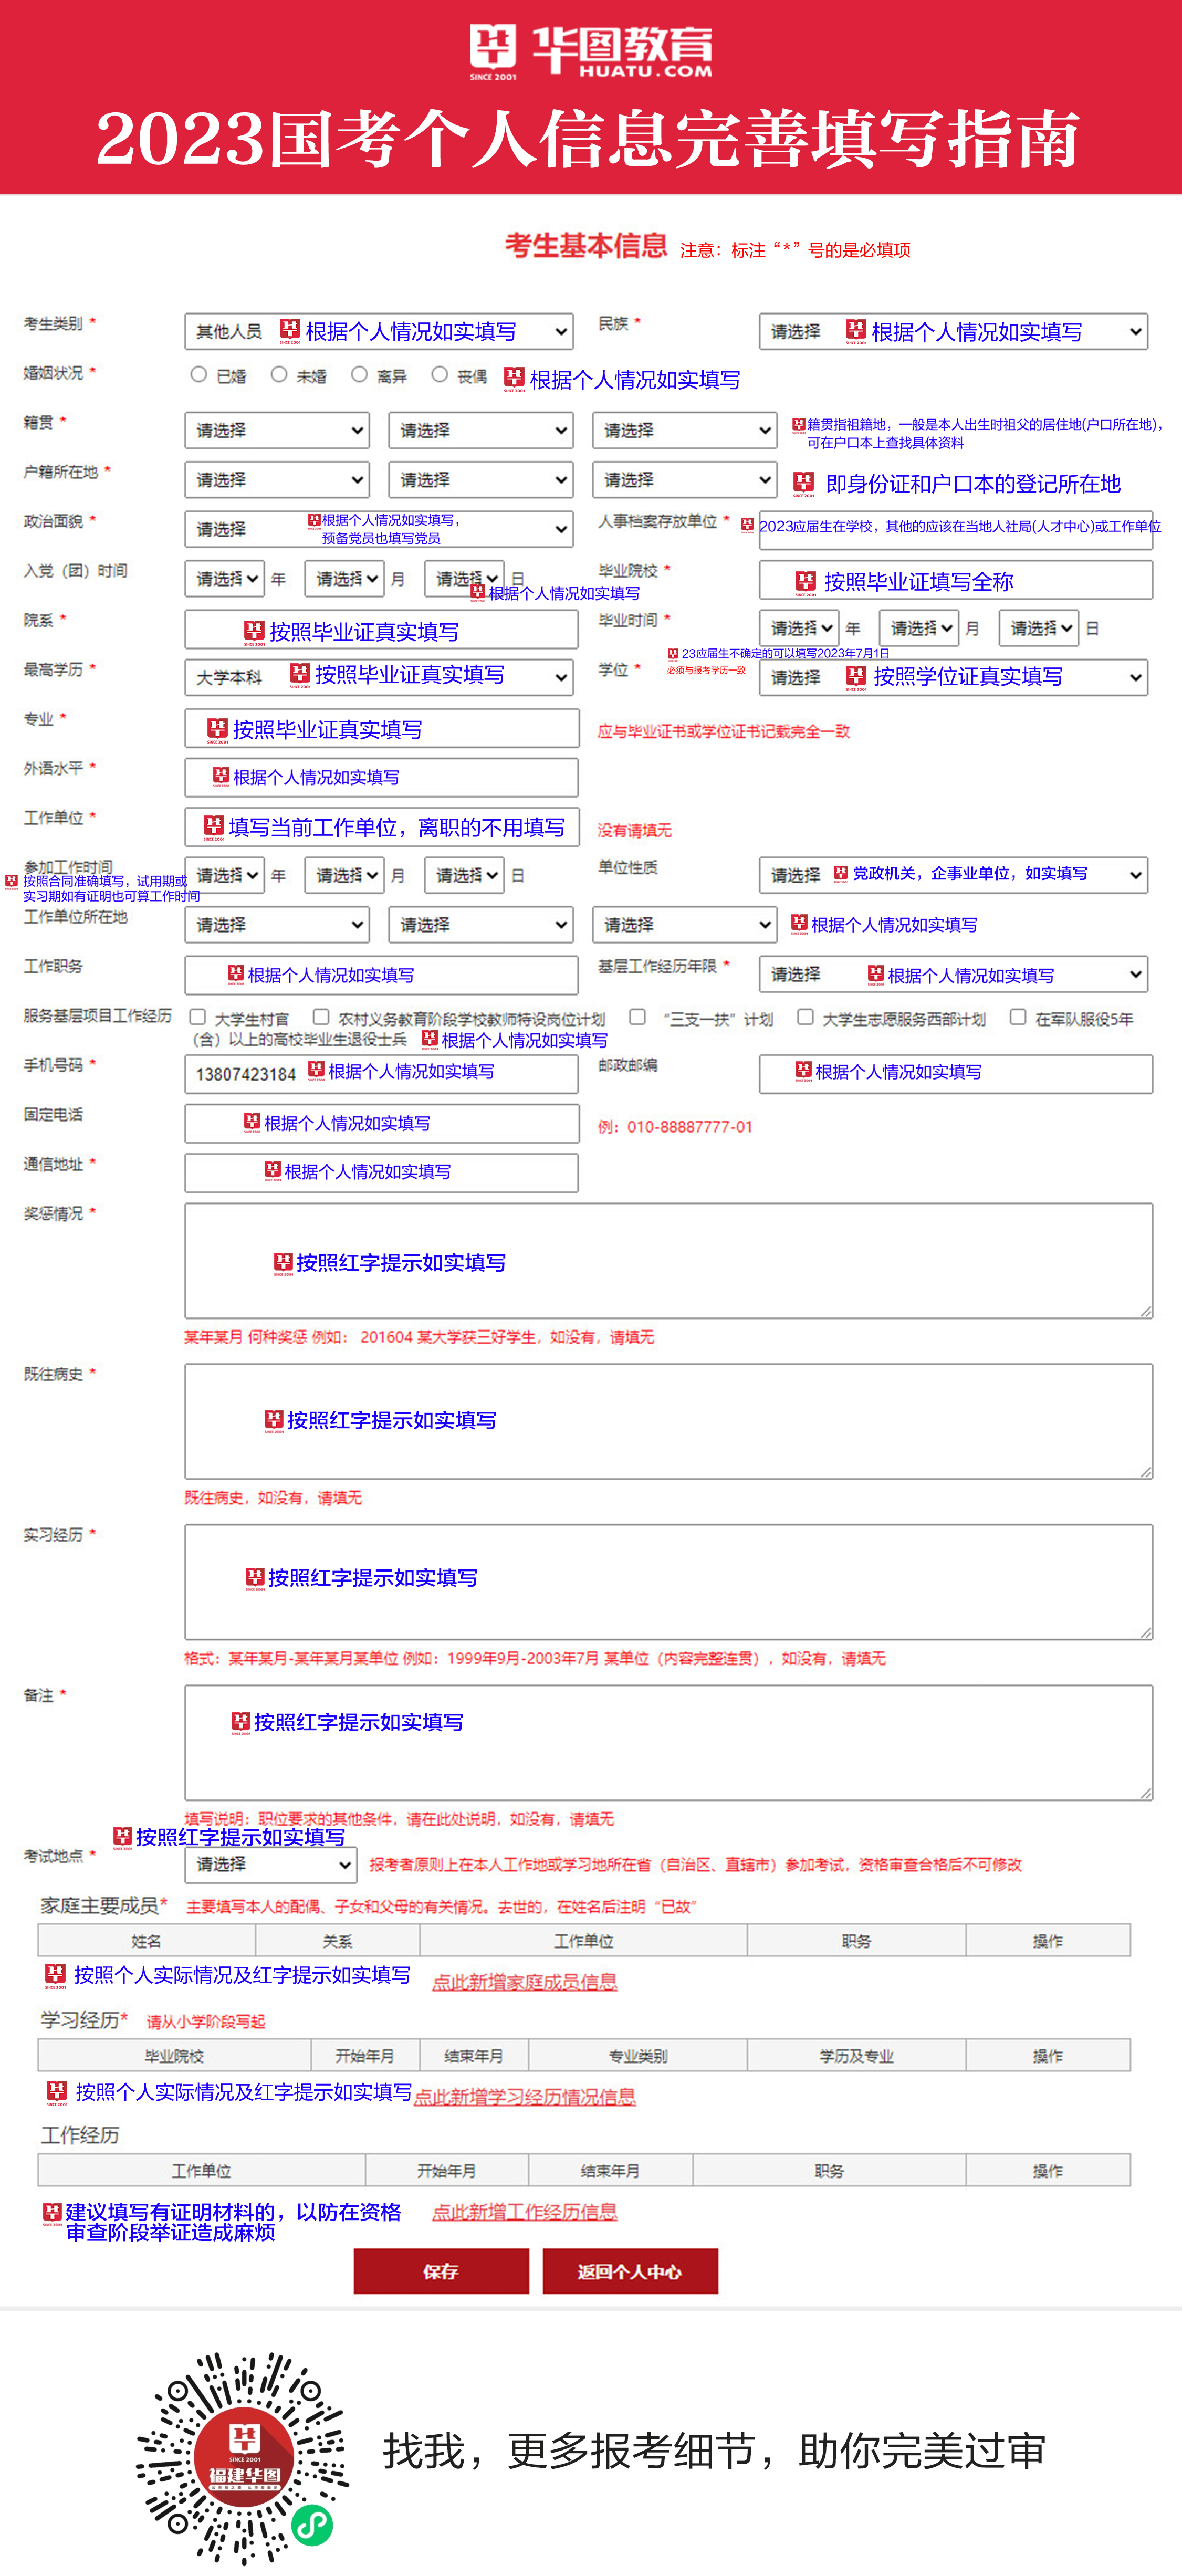Check the 大学生村官 checkbox
Screen dimensions: 1182x2576
click(198, 1017)
